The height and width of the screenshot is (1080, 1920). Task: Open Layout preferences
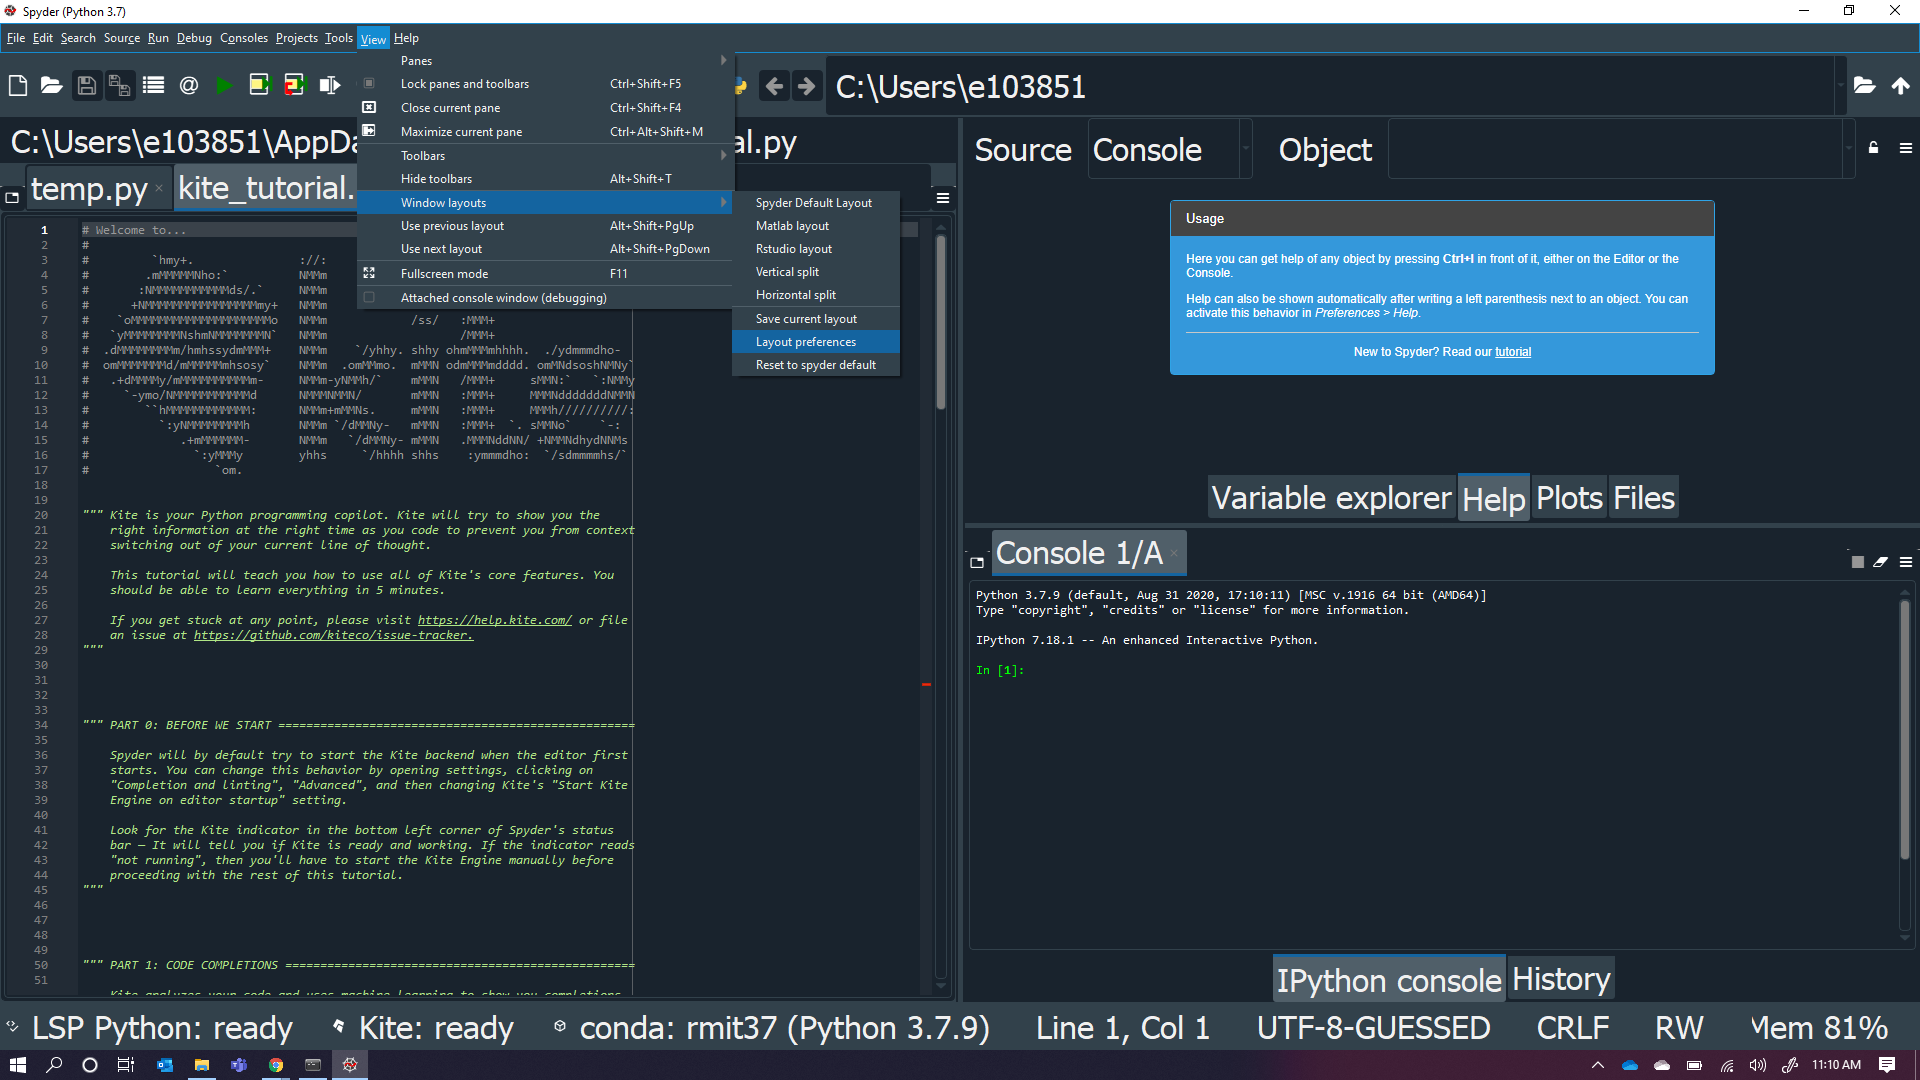[815, 342]
